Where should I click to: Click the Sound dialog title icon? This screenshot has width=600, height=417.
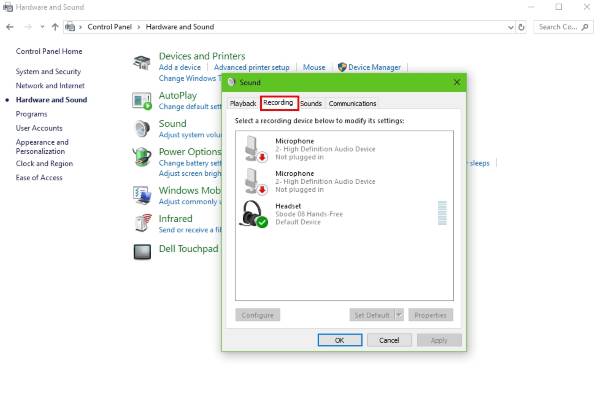point(232,82)
